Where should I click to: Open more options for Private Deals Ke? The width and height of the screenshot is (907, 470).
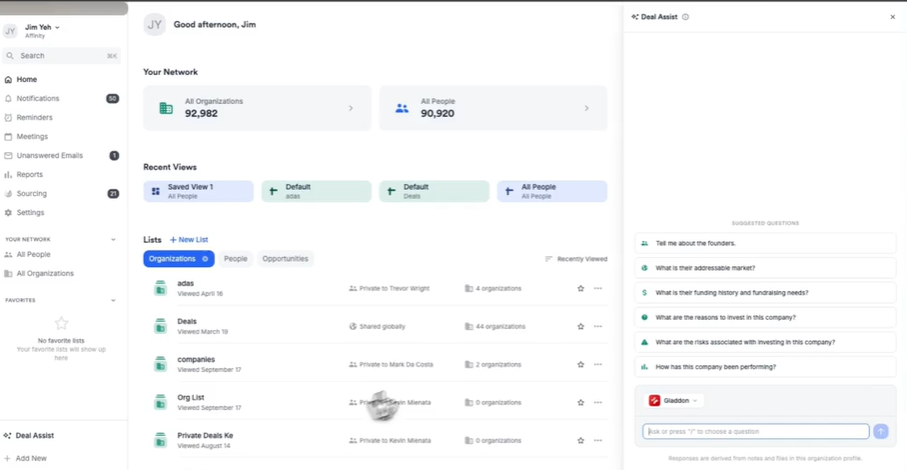598,441
